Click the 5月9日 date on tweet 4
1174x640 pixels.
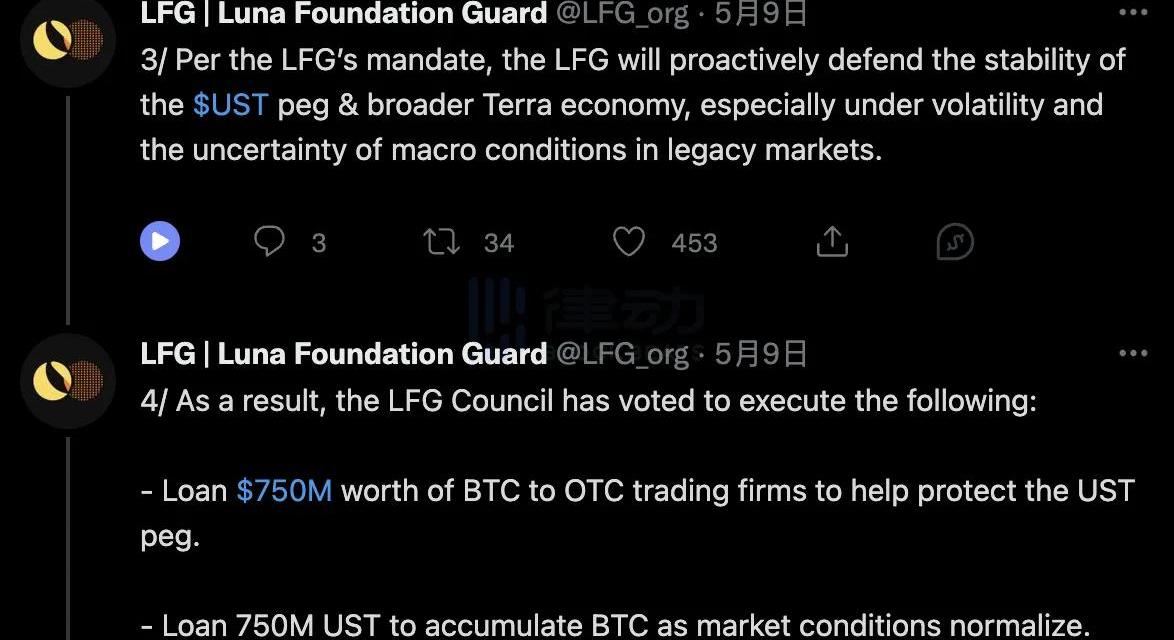pyautogui.click(x=760, y=353)
